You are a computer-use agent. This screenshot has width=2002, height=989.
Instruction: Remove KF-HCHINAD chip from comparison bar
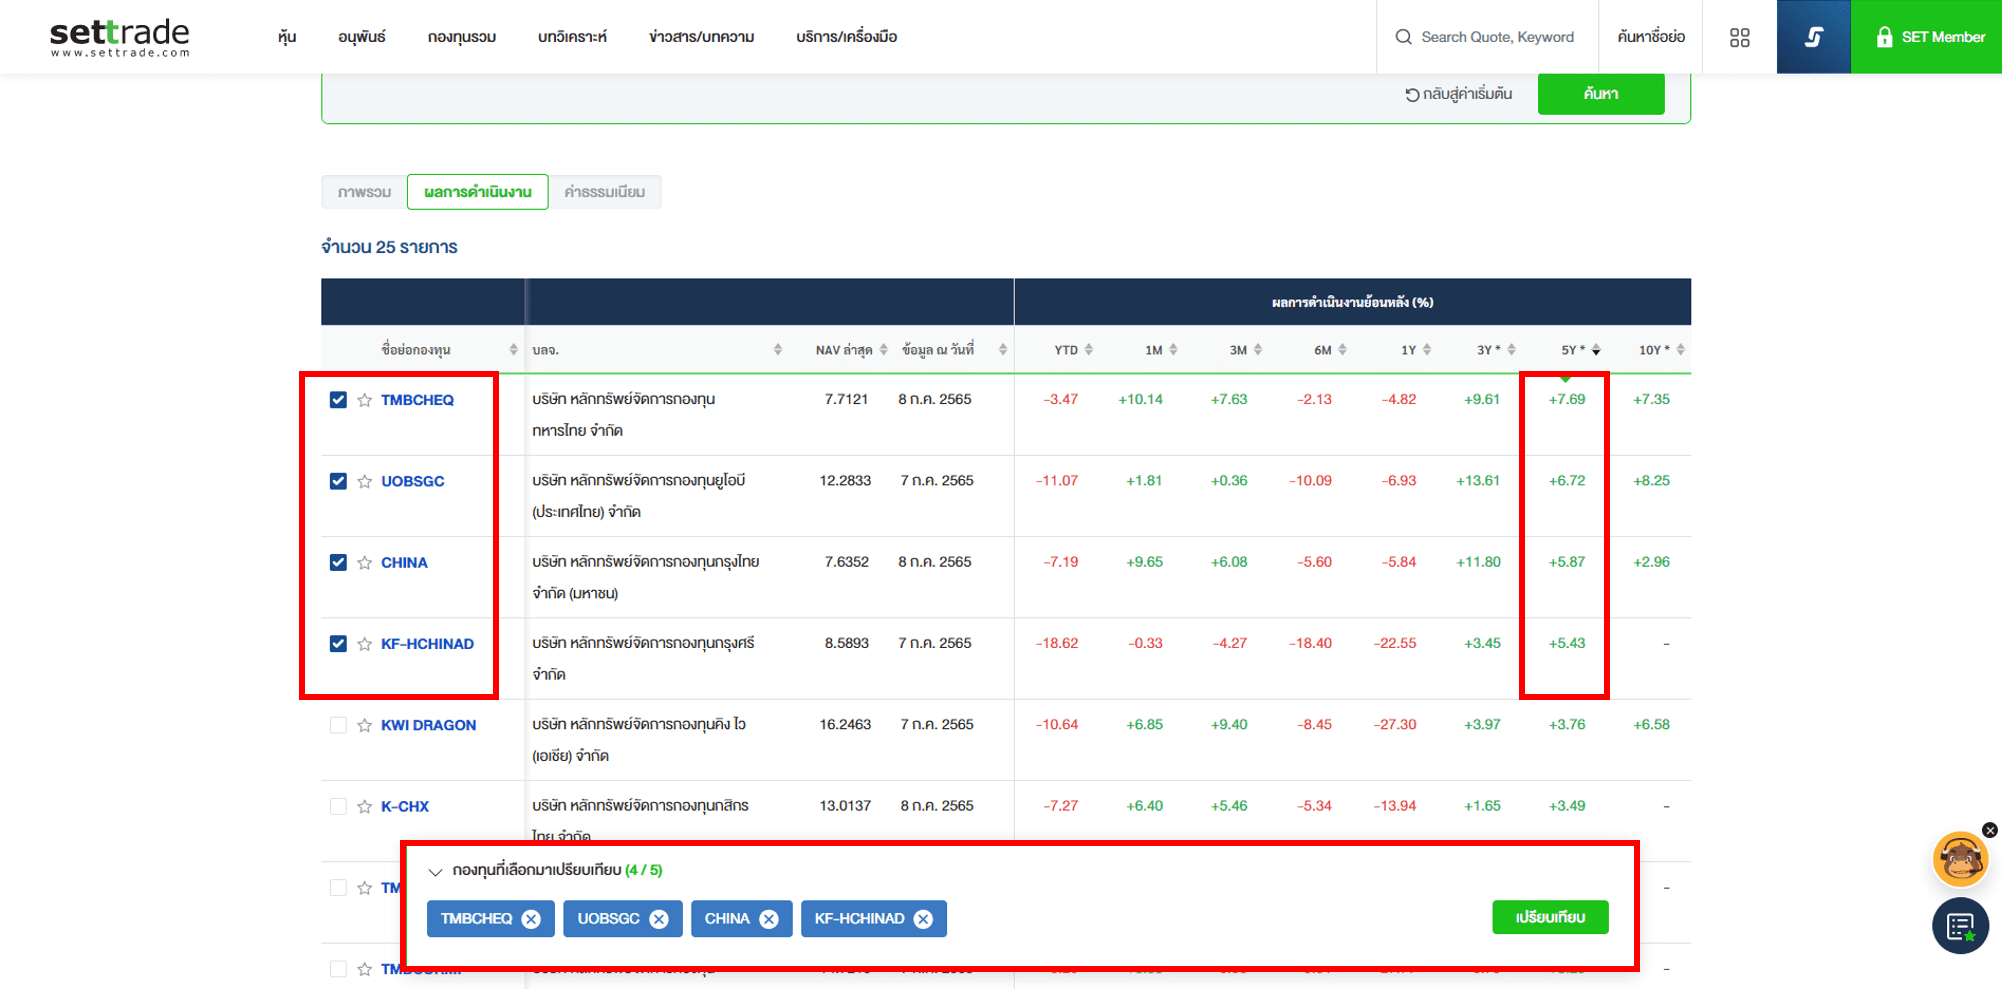click(923, 919)
